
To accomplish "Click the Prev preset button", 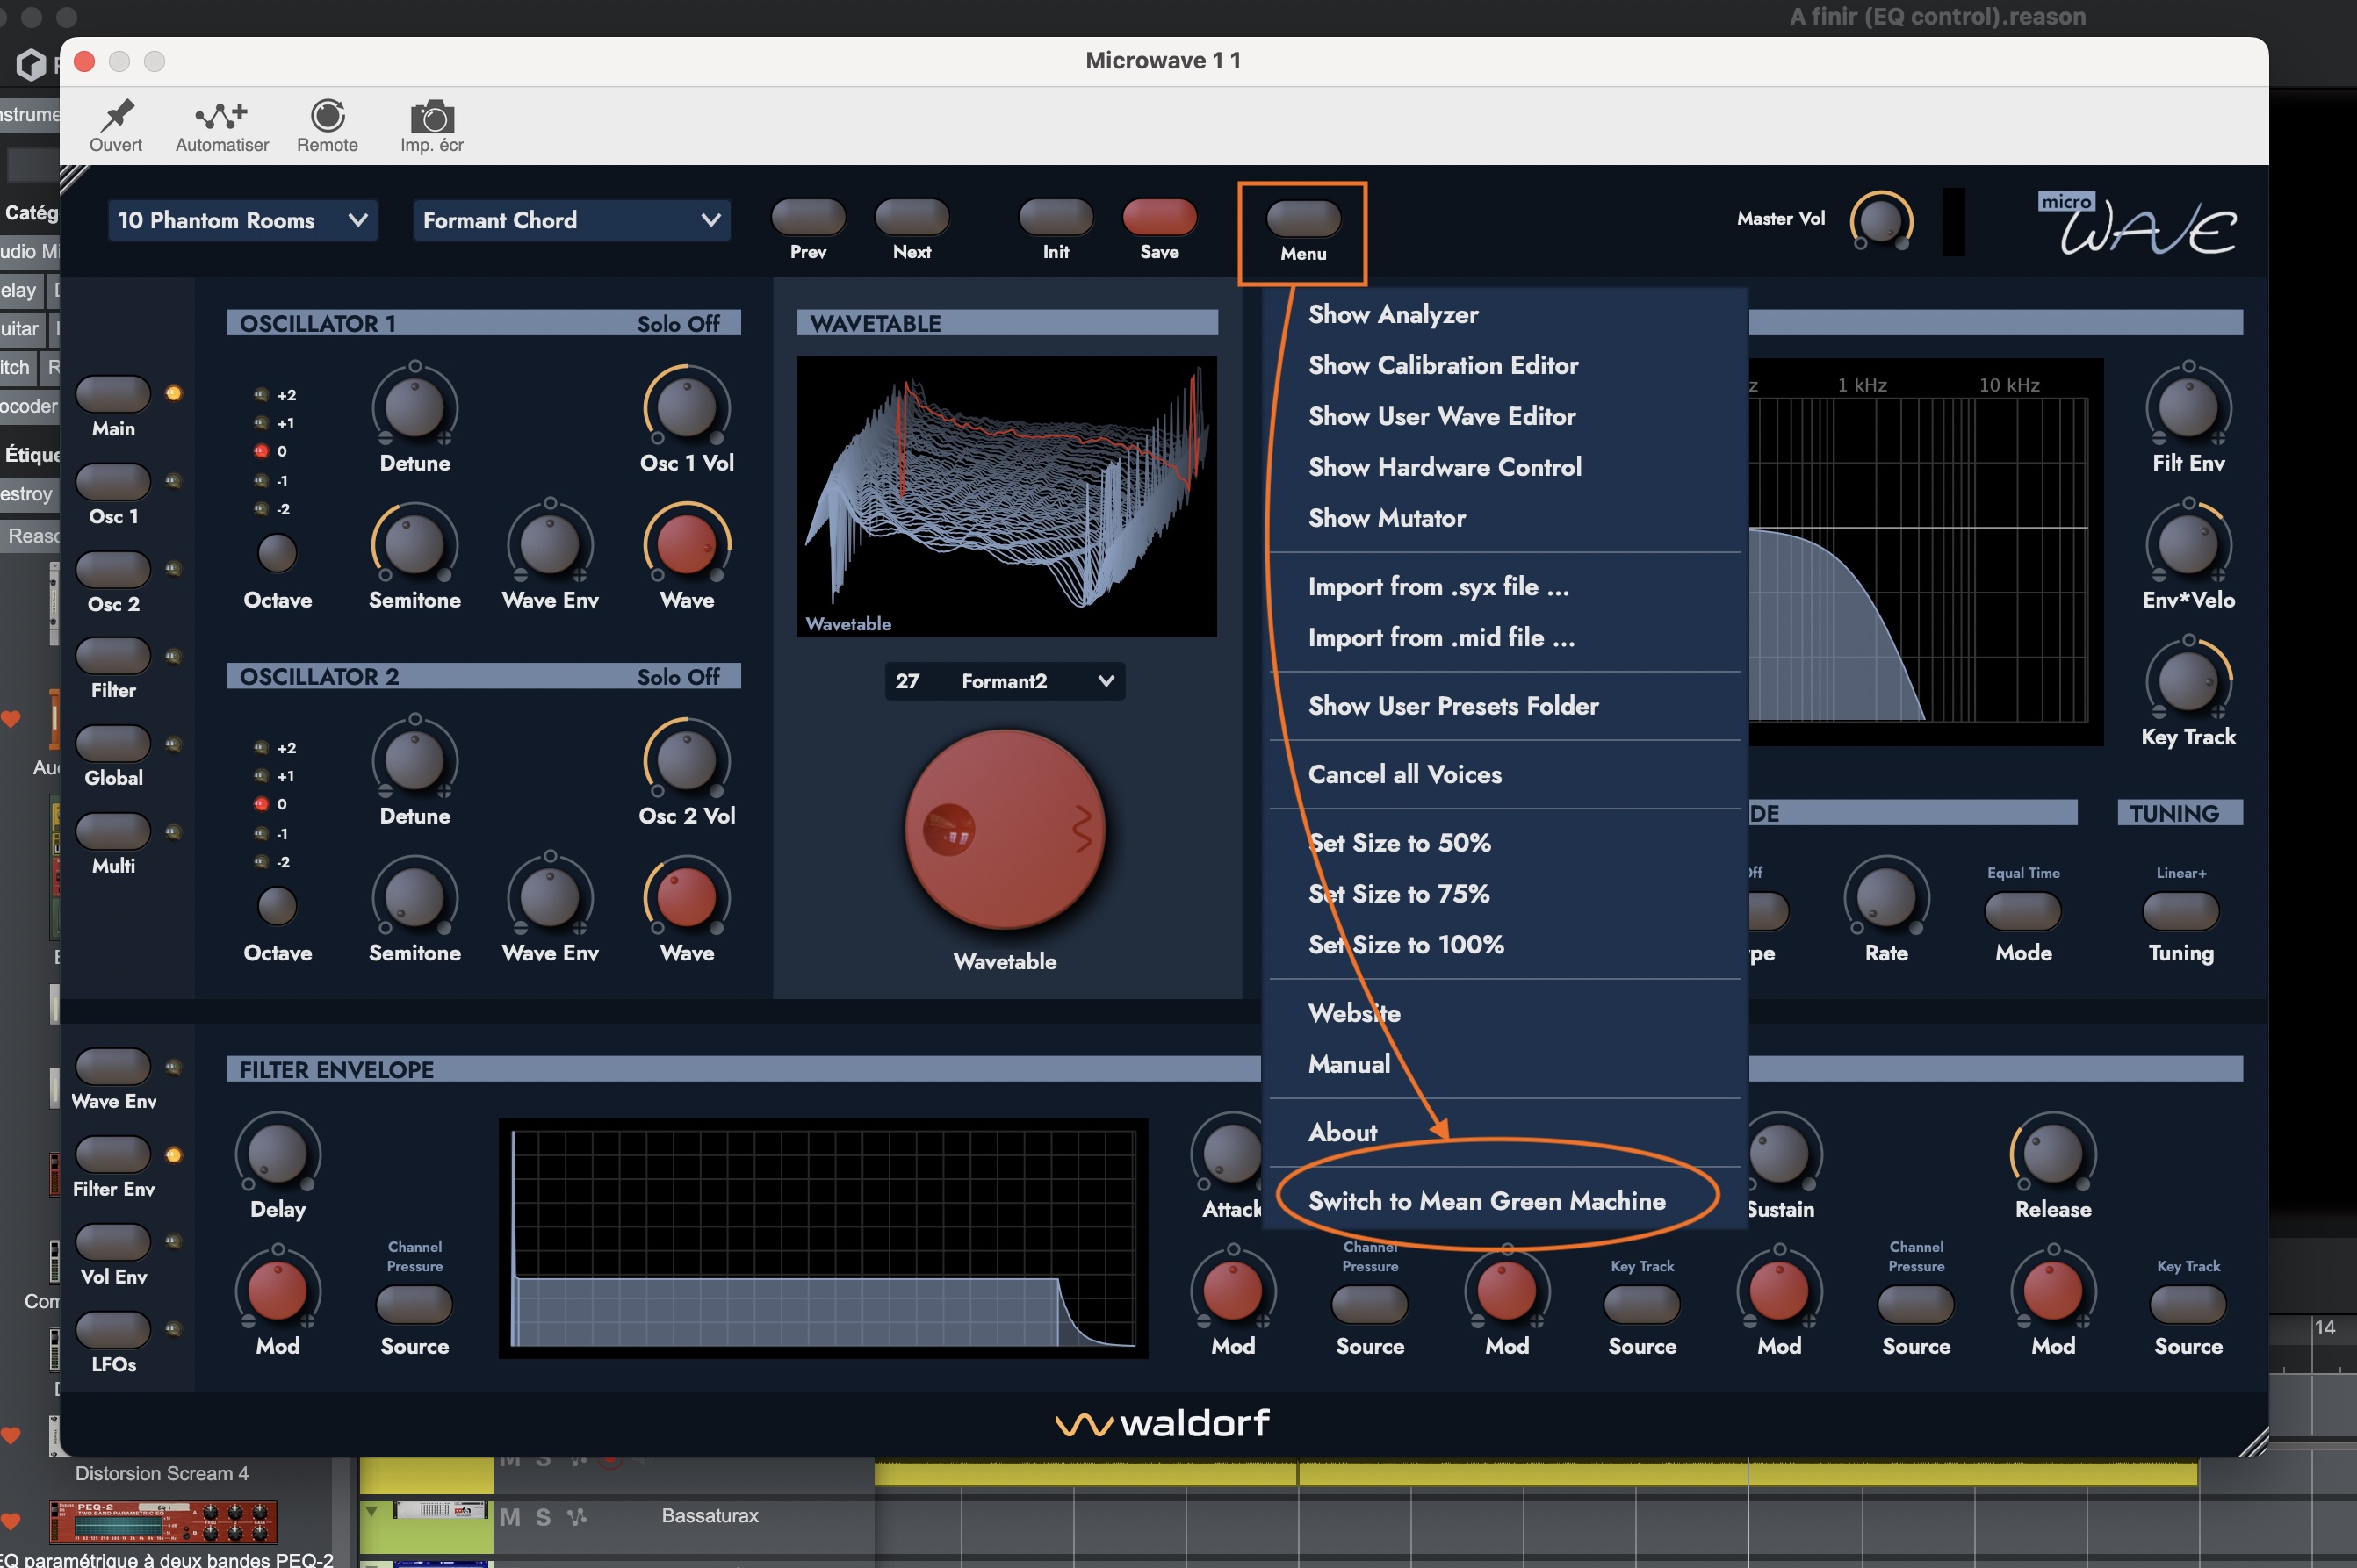I will tap(808, 216).
